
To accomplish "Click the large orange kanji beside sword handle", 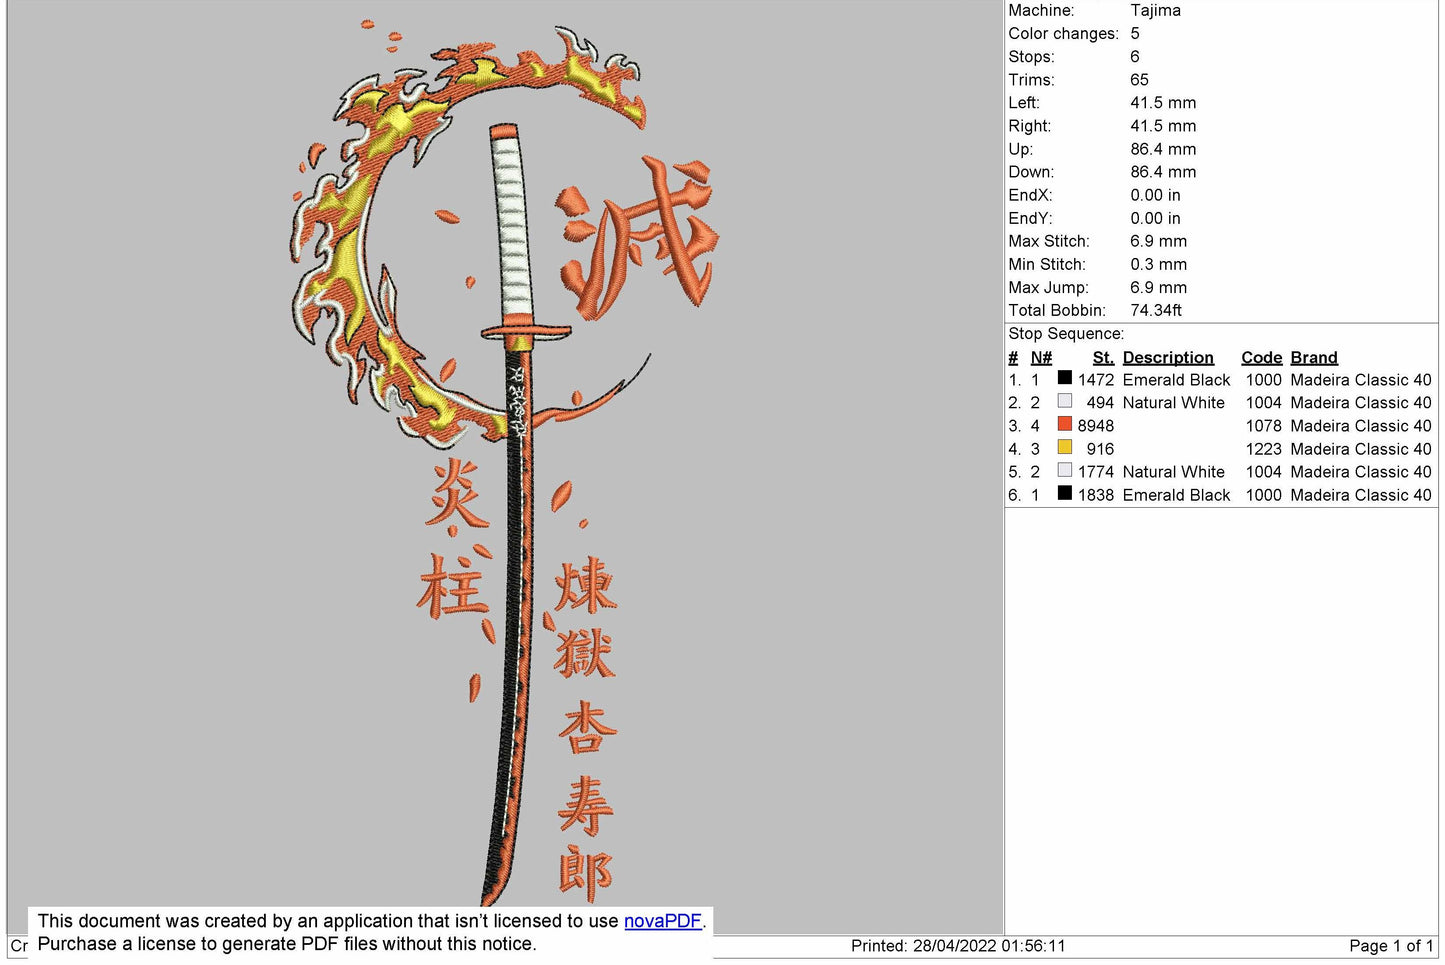I will (x=638, y=238).
